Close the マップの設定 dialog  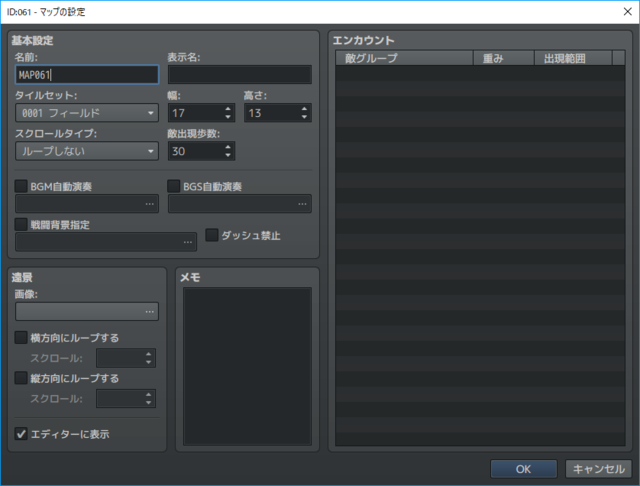(x=627, y=11)
